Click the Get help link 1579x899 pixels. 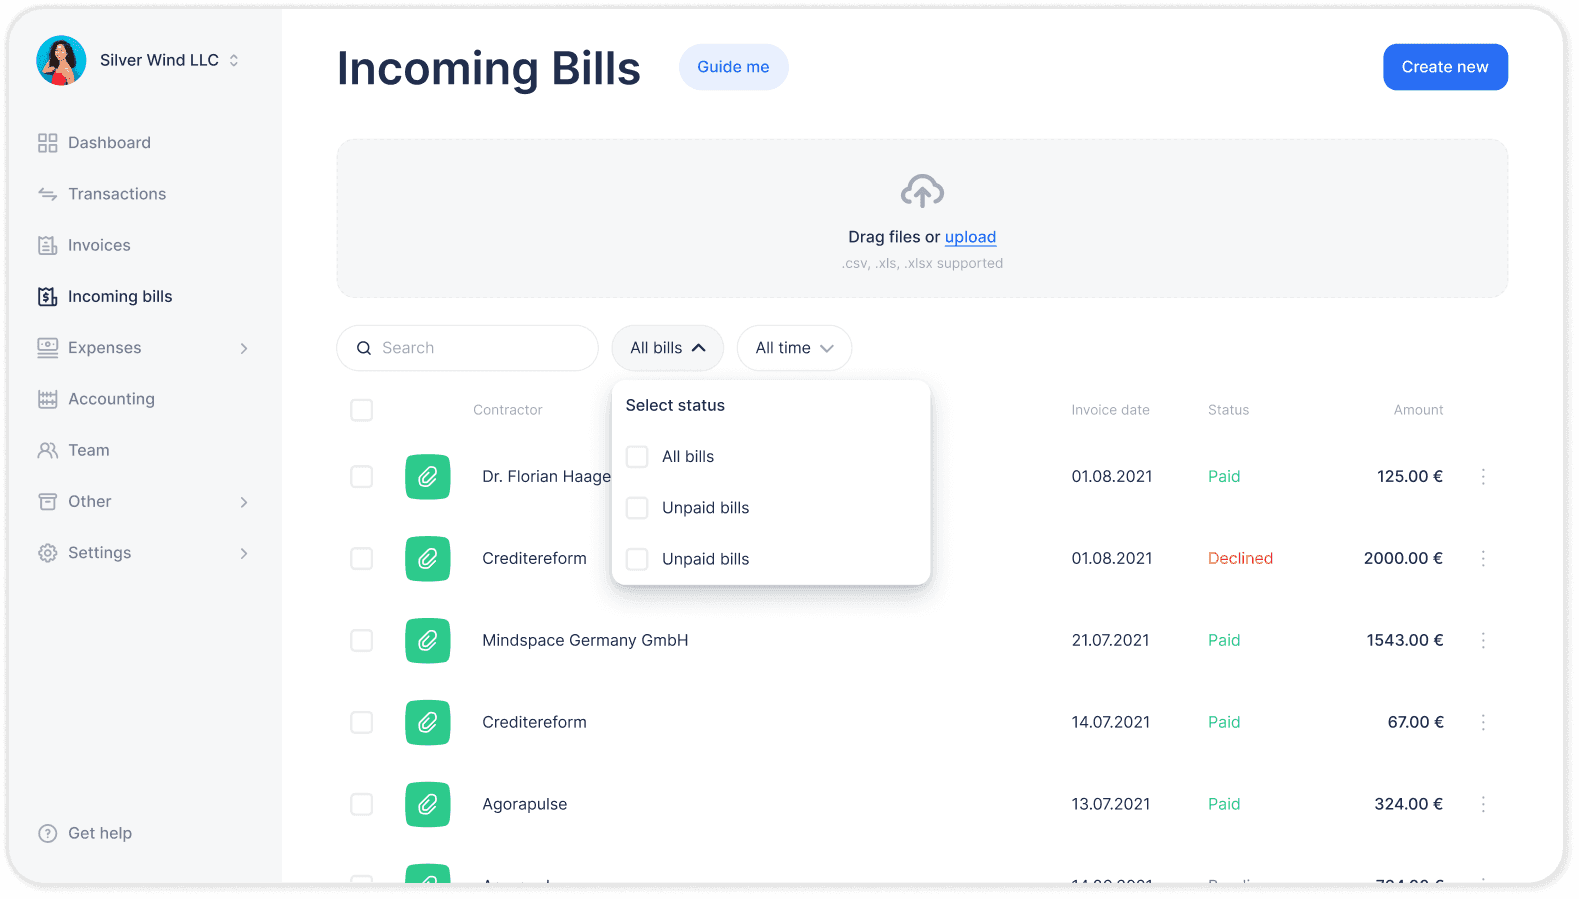click(100, 833)
